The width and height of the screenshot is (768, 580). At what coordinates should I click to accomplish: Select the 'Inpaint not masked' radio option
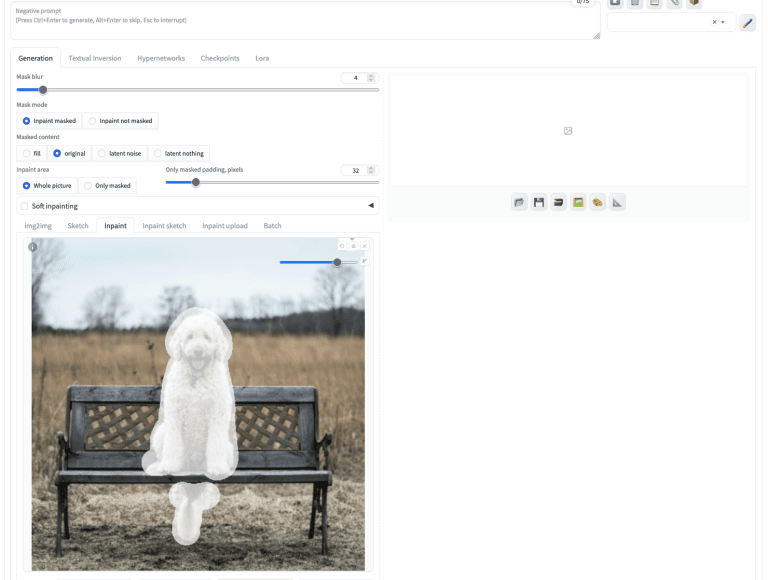[121, 121]
